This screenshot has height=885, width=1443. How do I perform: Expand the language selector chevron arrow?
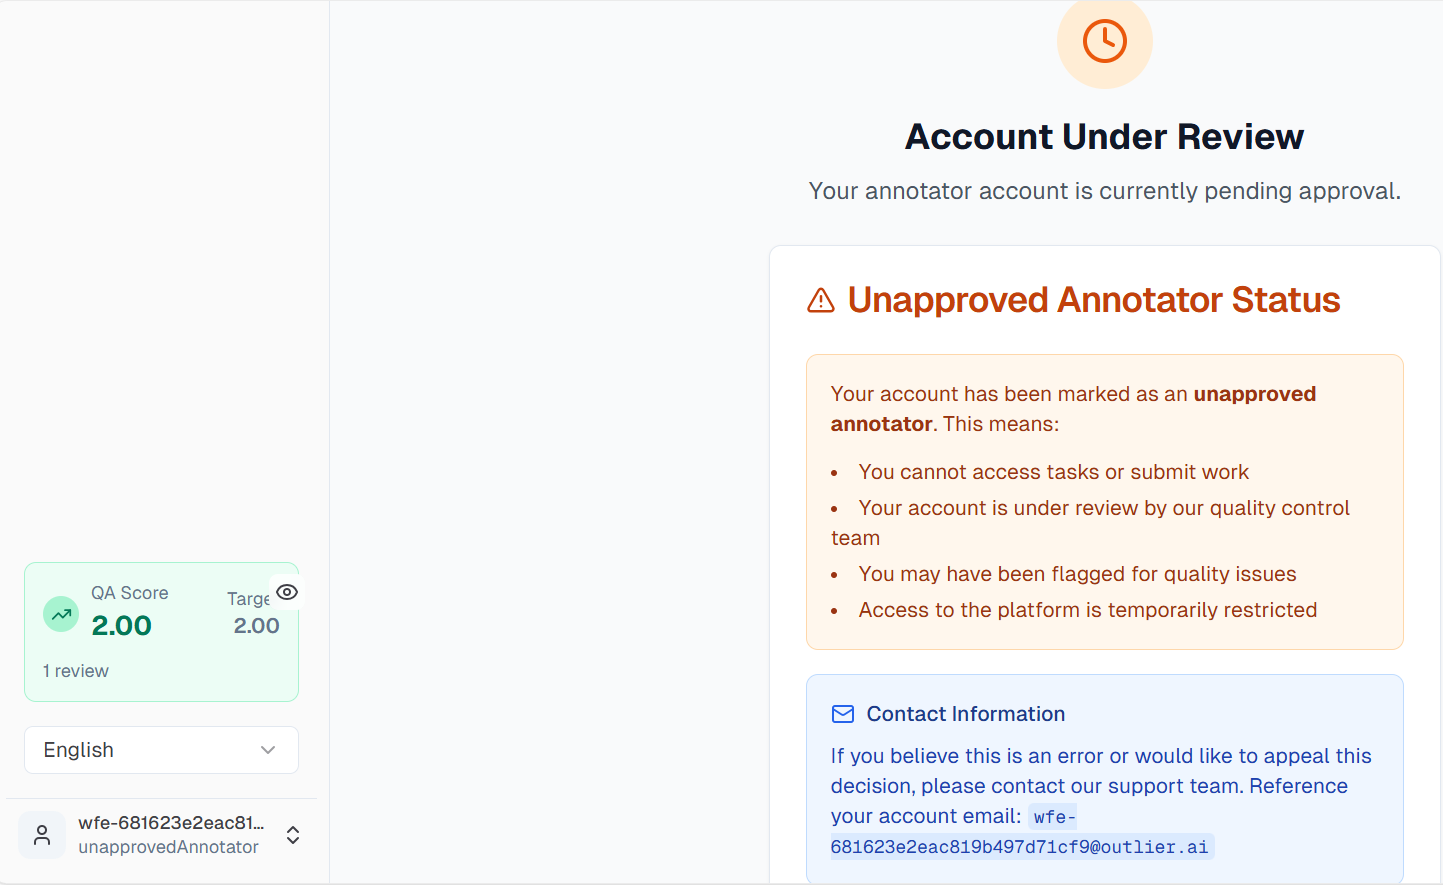(267, 749)
